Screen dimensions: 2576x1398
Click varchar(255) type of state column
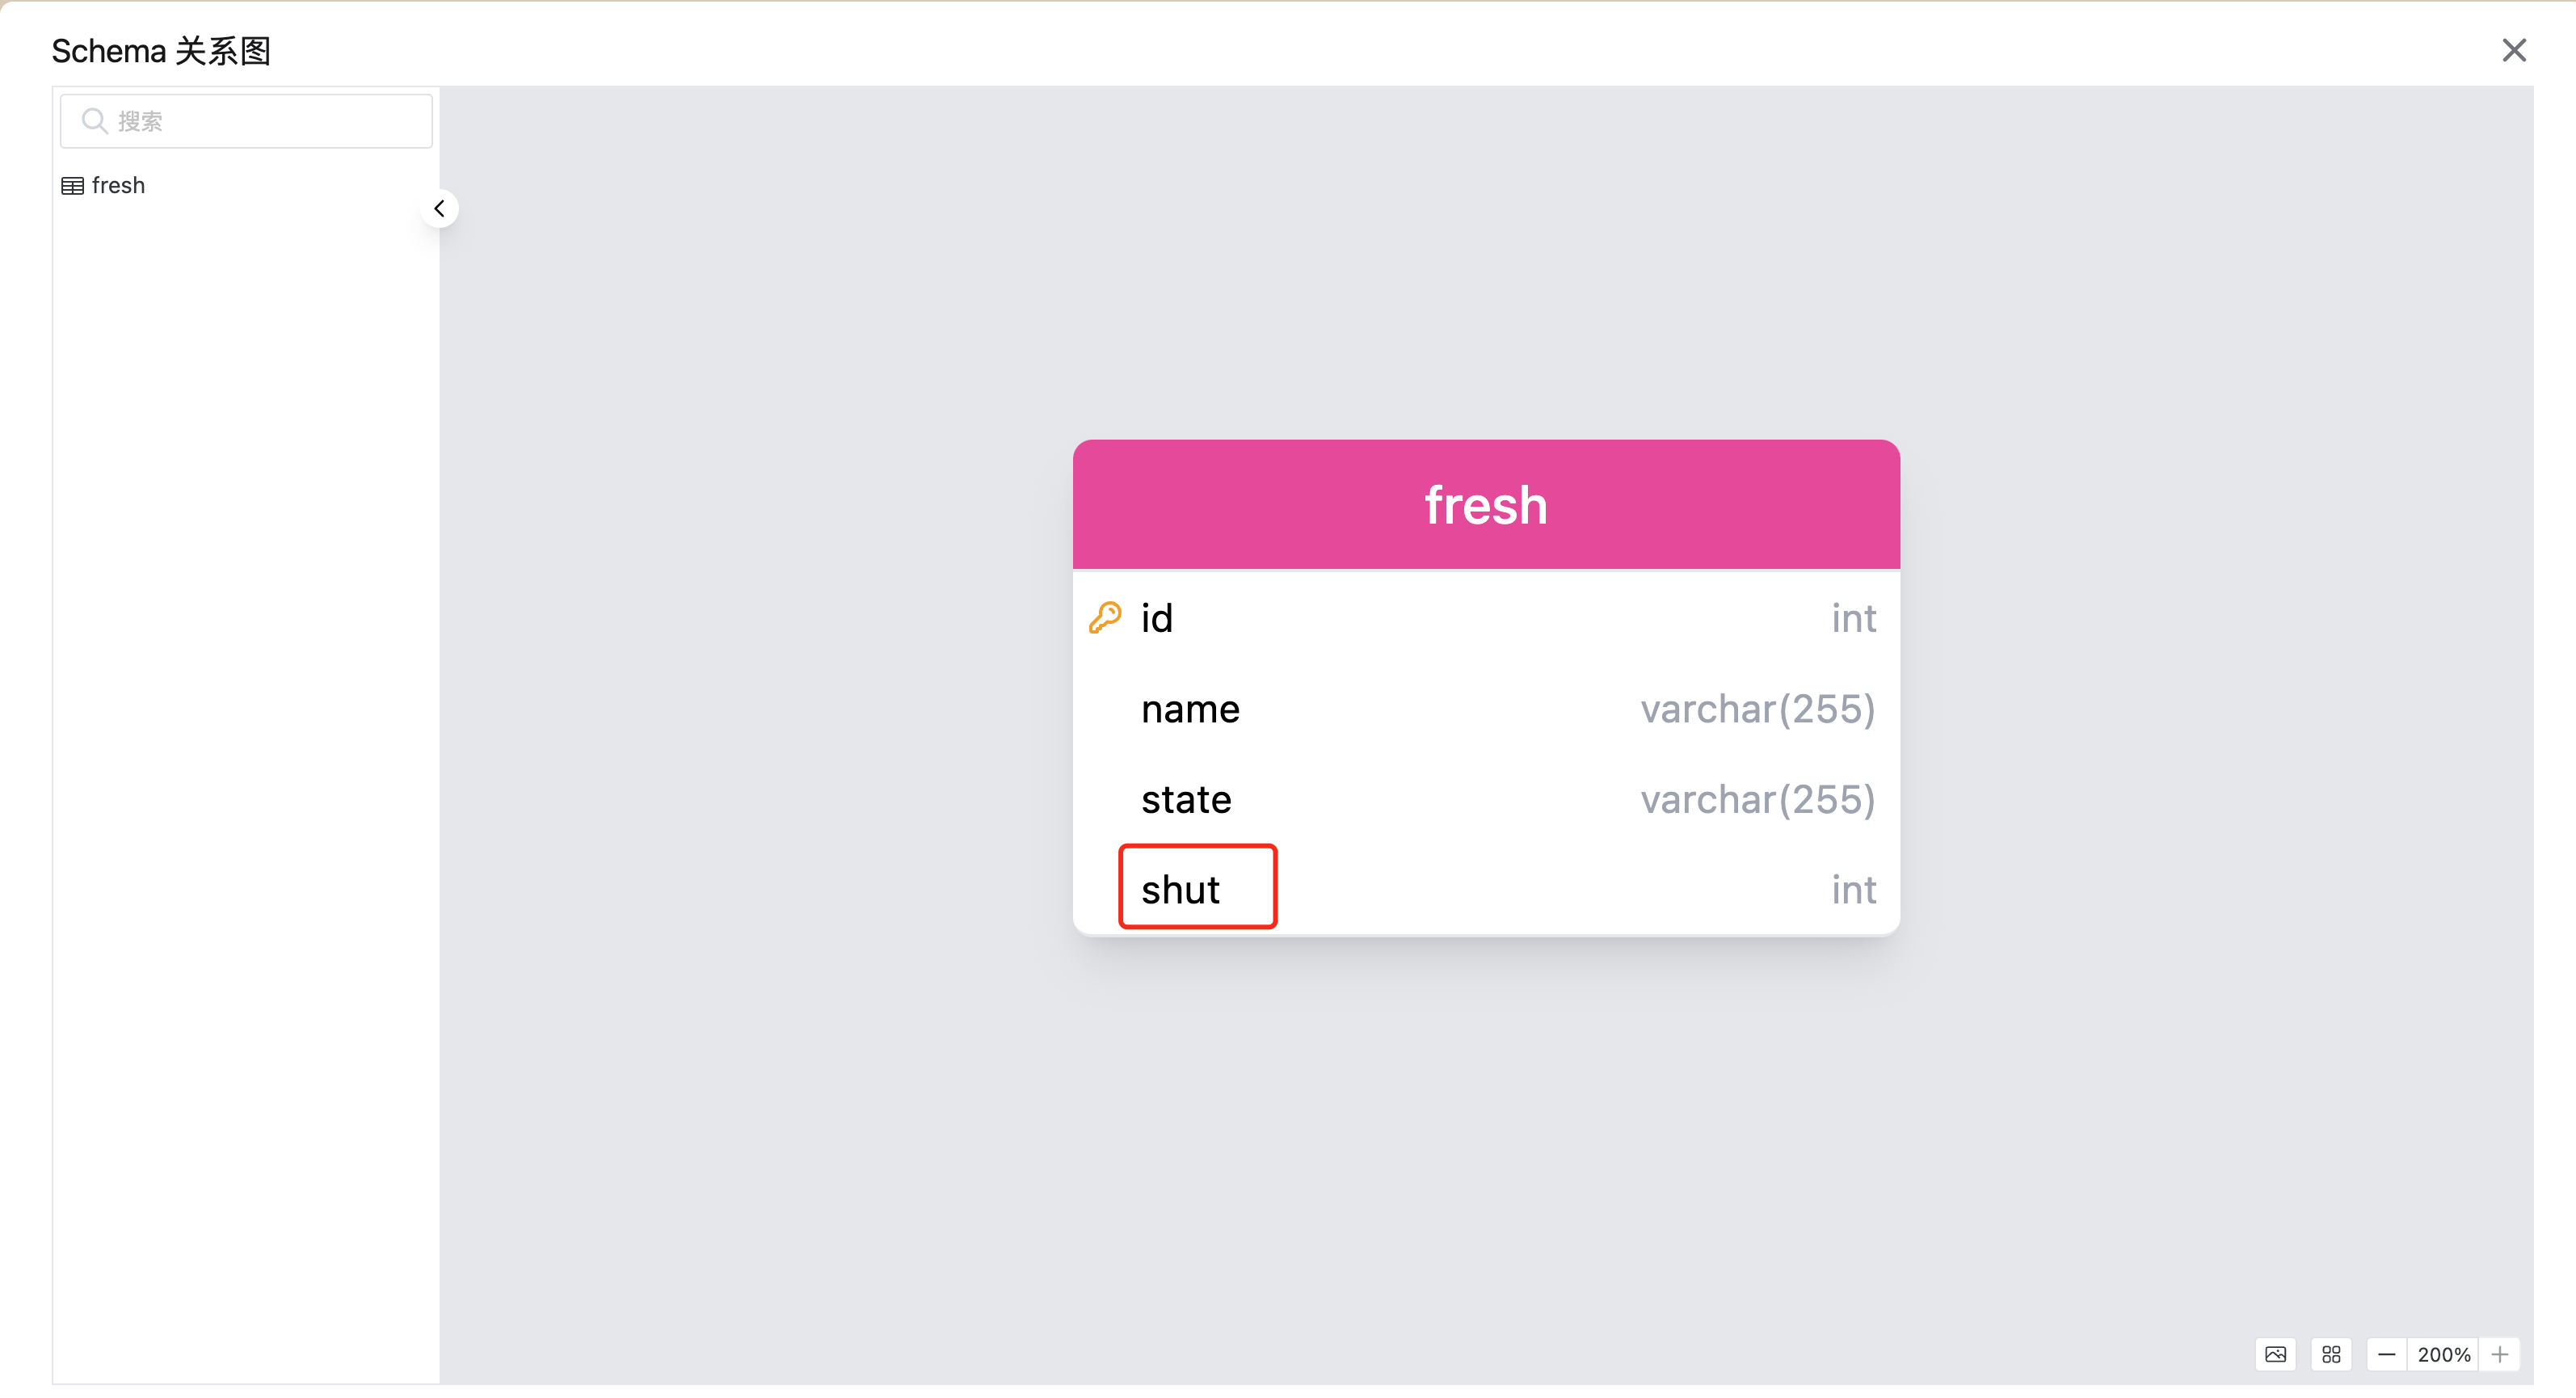coord(1757,800)
